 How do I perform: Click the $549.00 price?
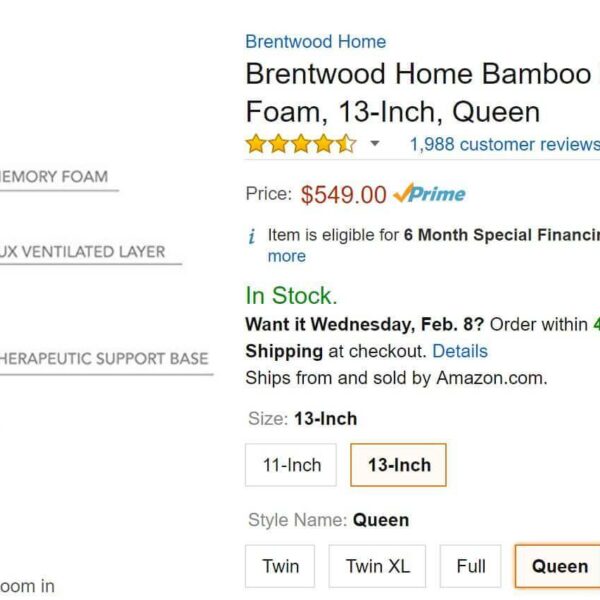343,194
